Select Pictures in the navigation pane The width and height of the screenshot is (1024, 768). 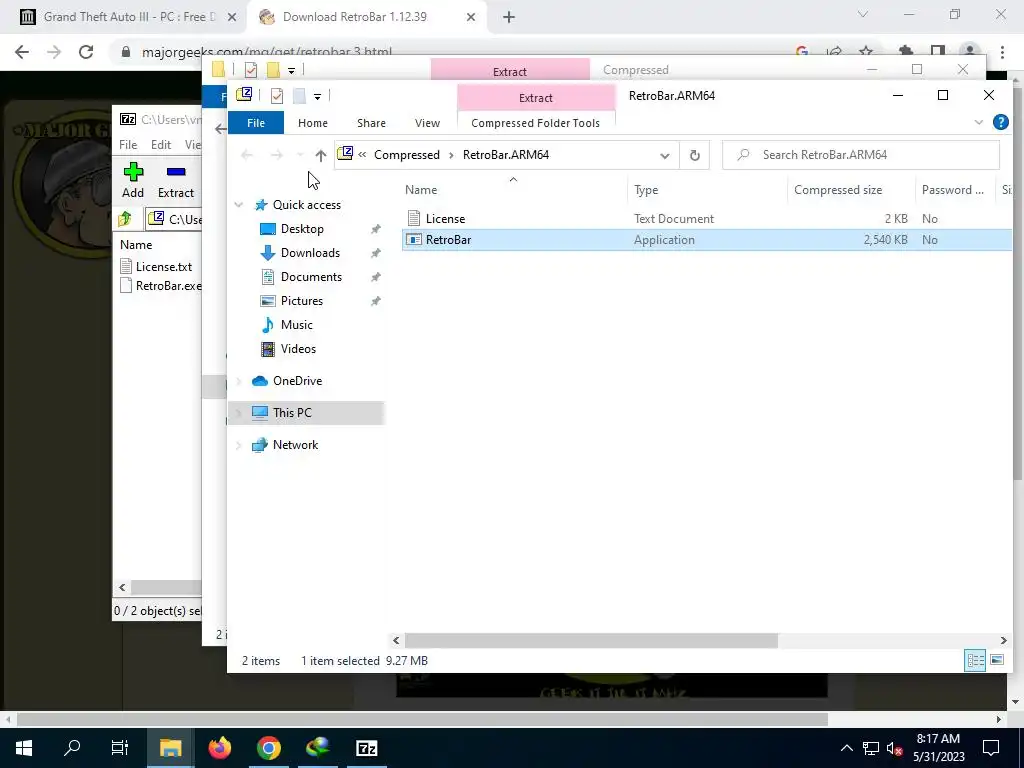point(302,301)
